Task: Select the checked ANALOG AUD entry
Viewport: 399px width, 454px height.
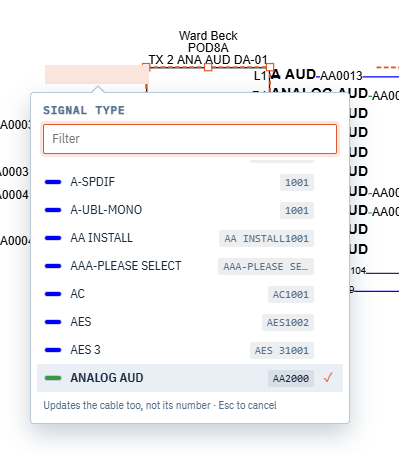Action: [x=190, y=378]
